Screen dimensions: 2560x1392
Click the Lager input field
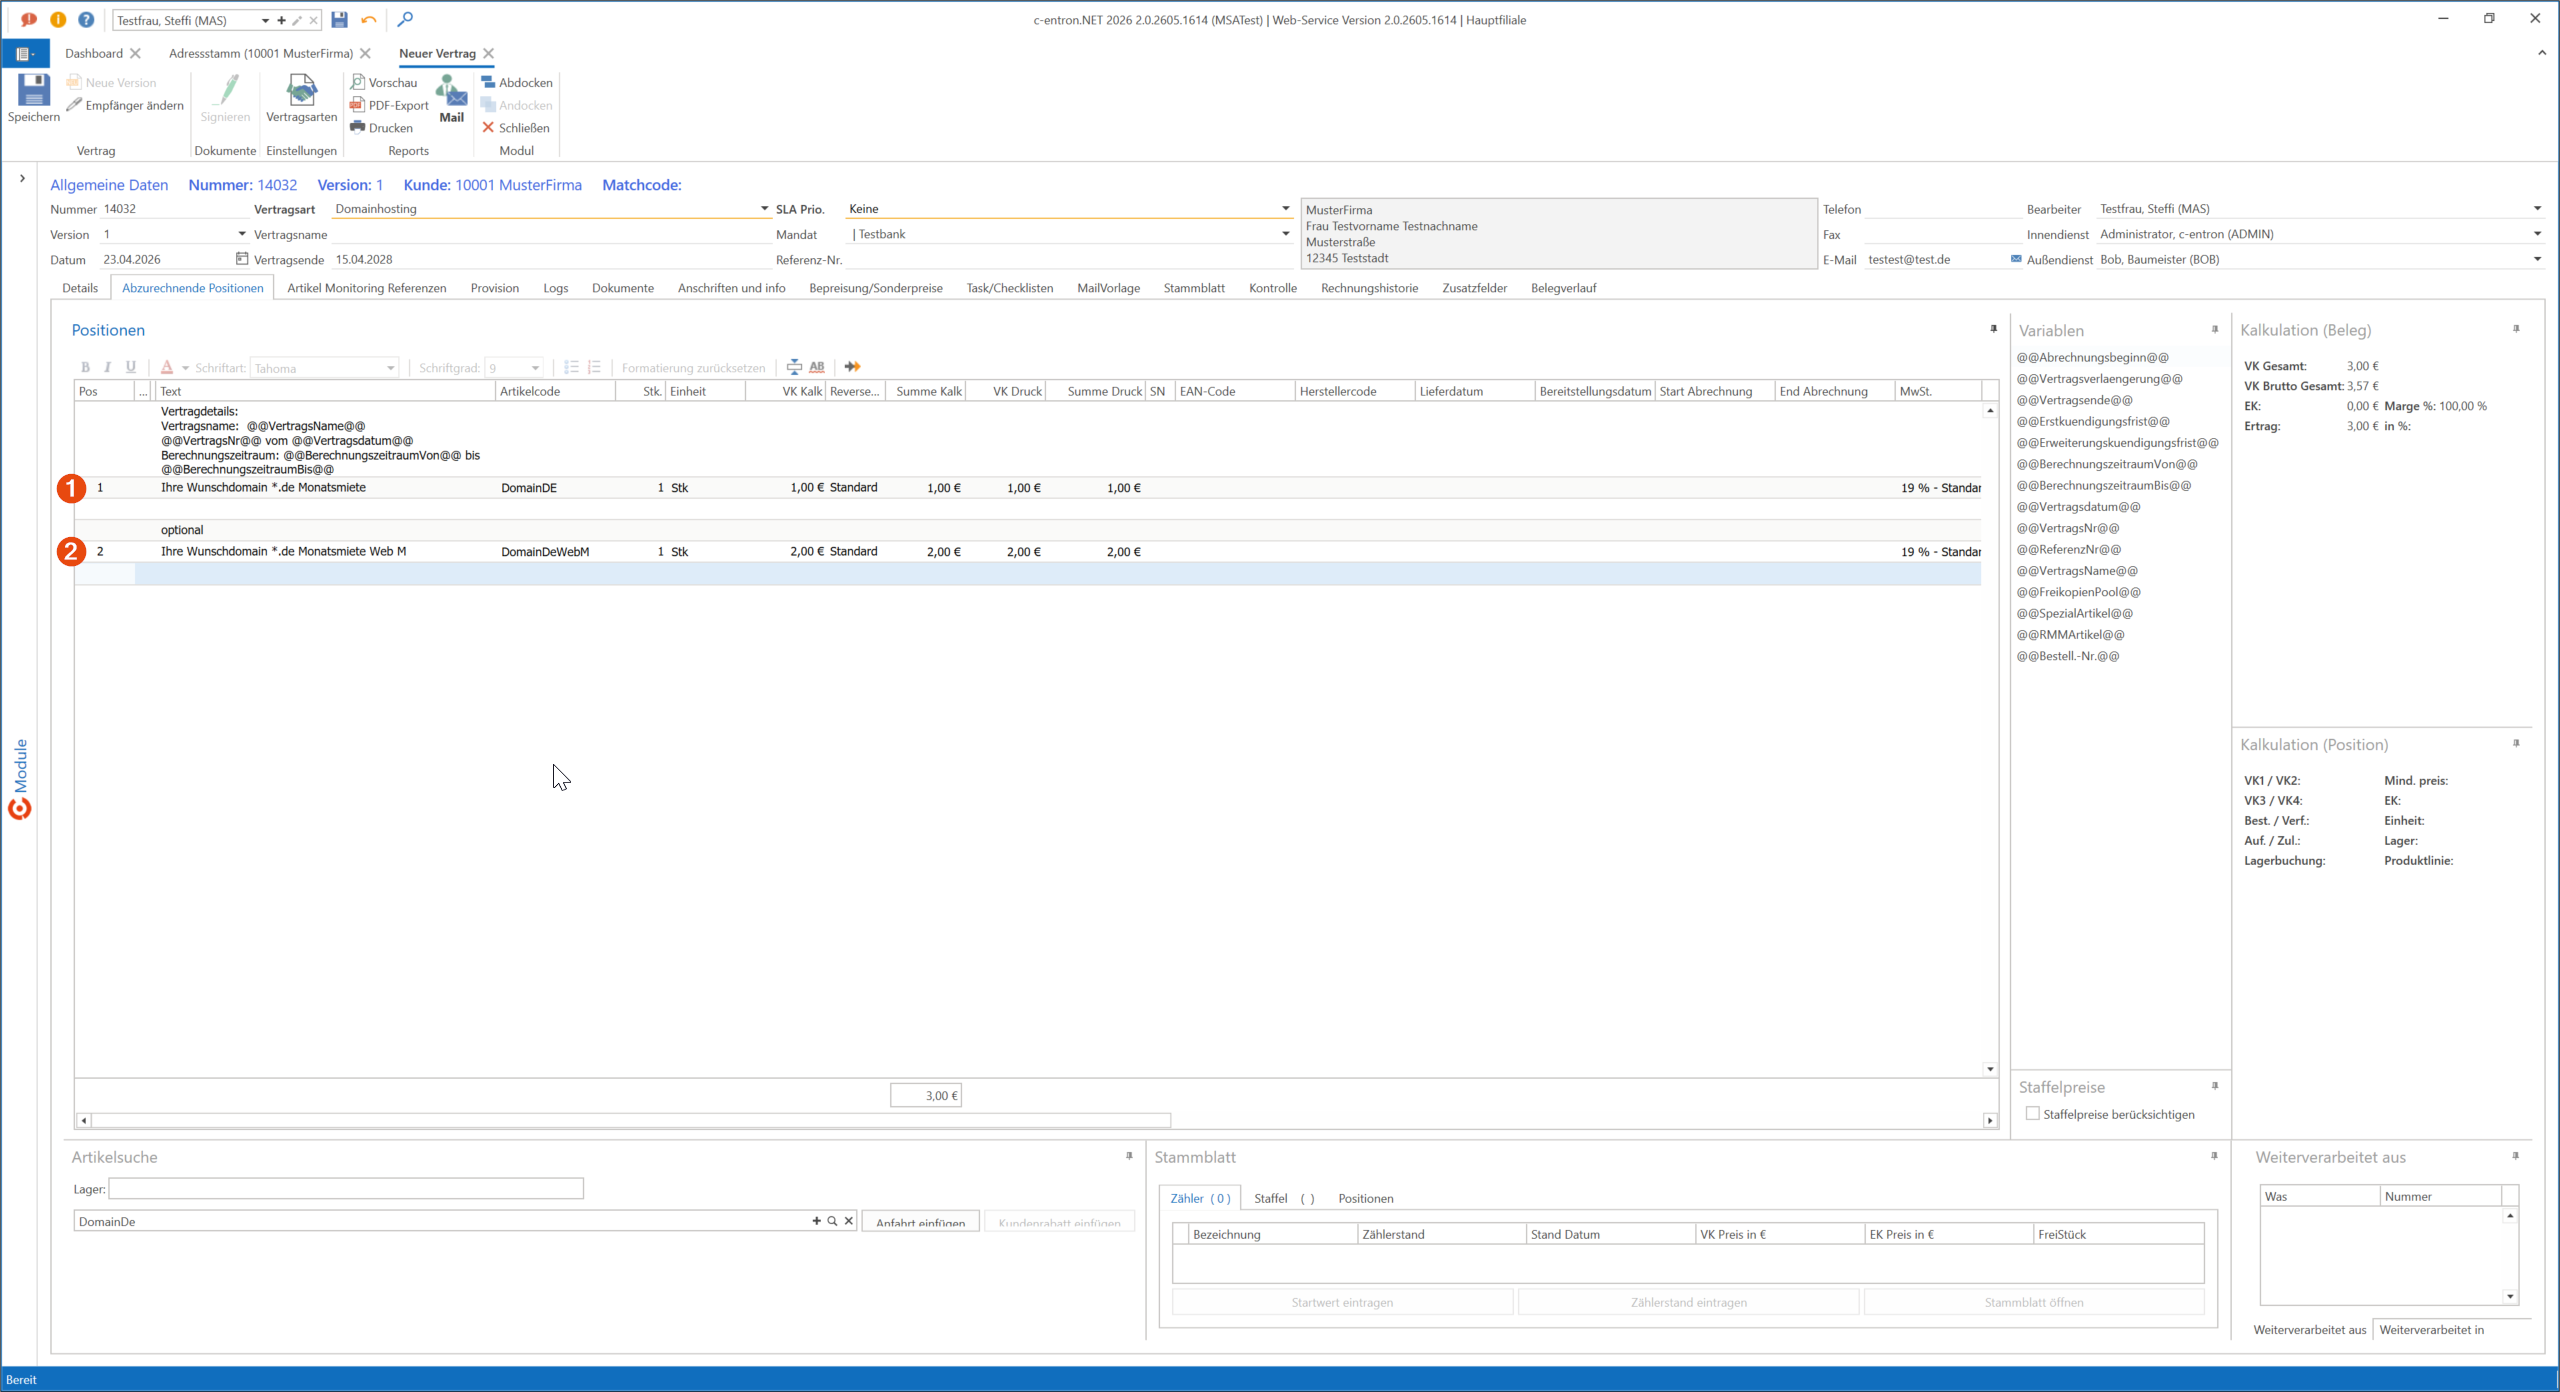pyautogui.click(x=346, y=1188)
